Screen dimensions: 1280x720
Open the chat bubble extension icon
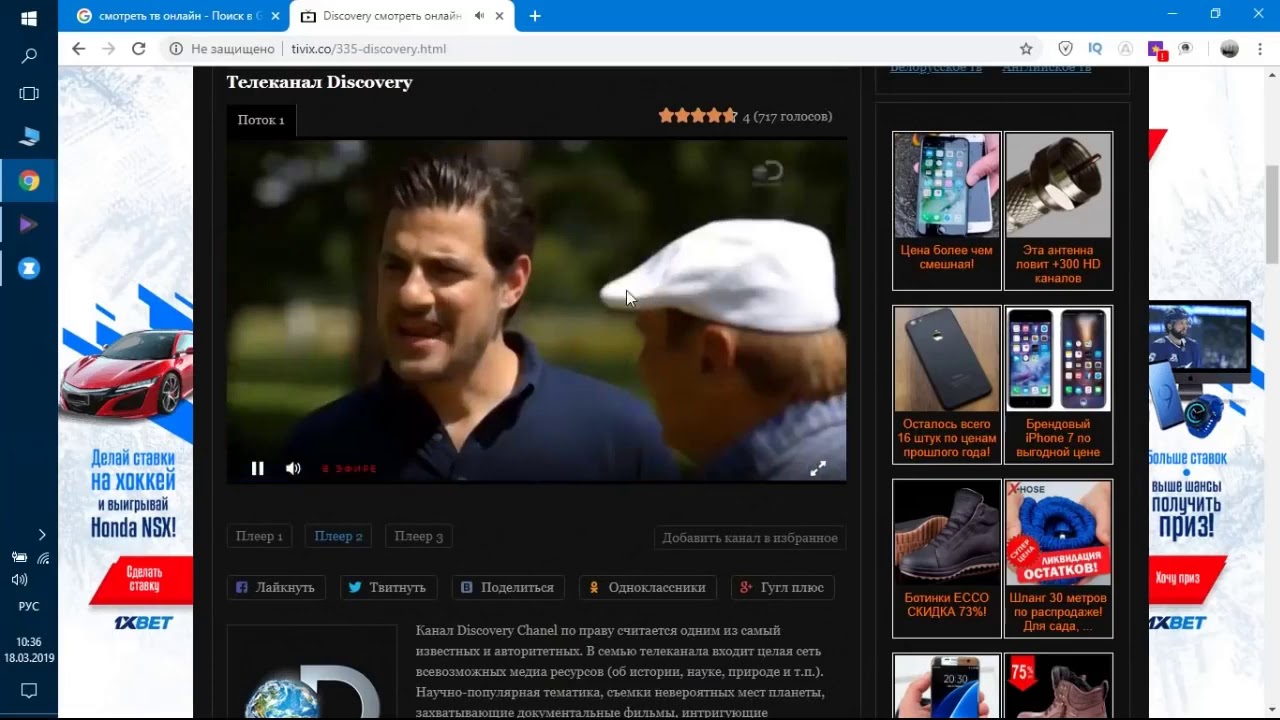point(1185,48)
